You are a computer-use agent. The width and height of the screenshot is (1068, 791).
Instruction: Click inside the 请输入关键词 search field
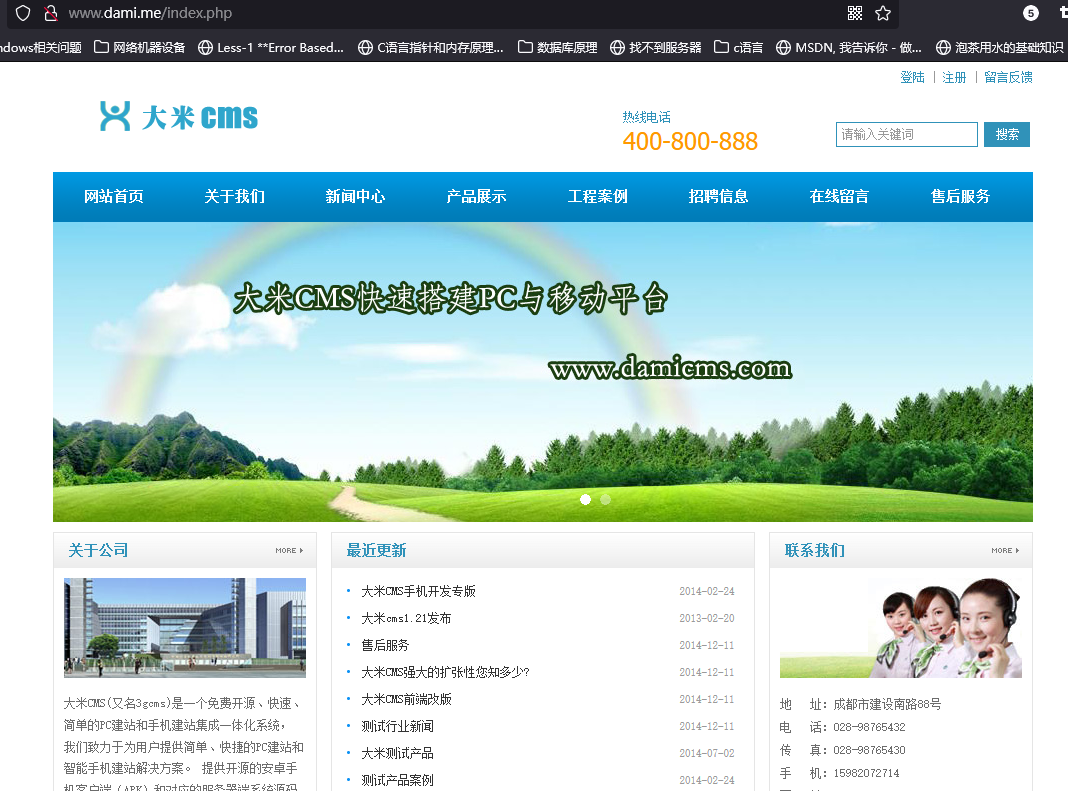pos(905,133)
